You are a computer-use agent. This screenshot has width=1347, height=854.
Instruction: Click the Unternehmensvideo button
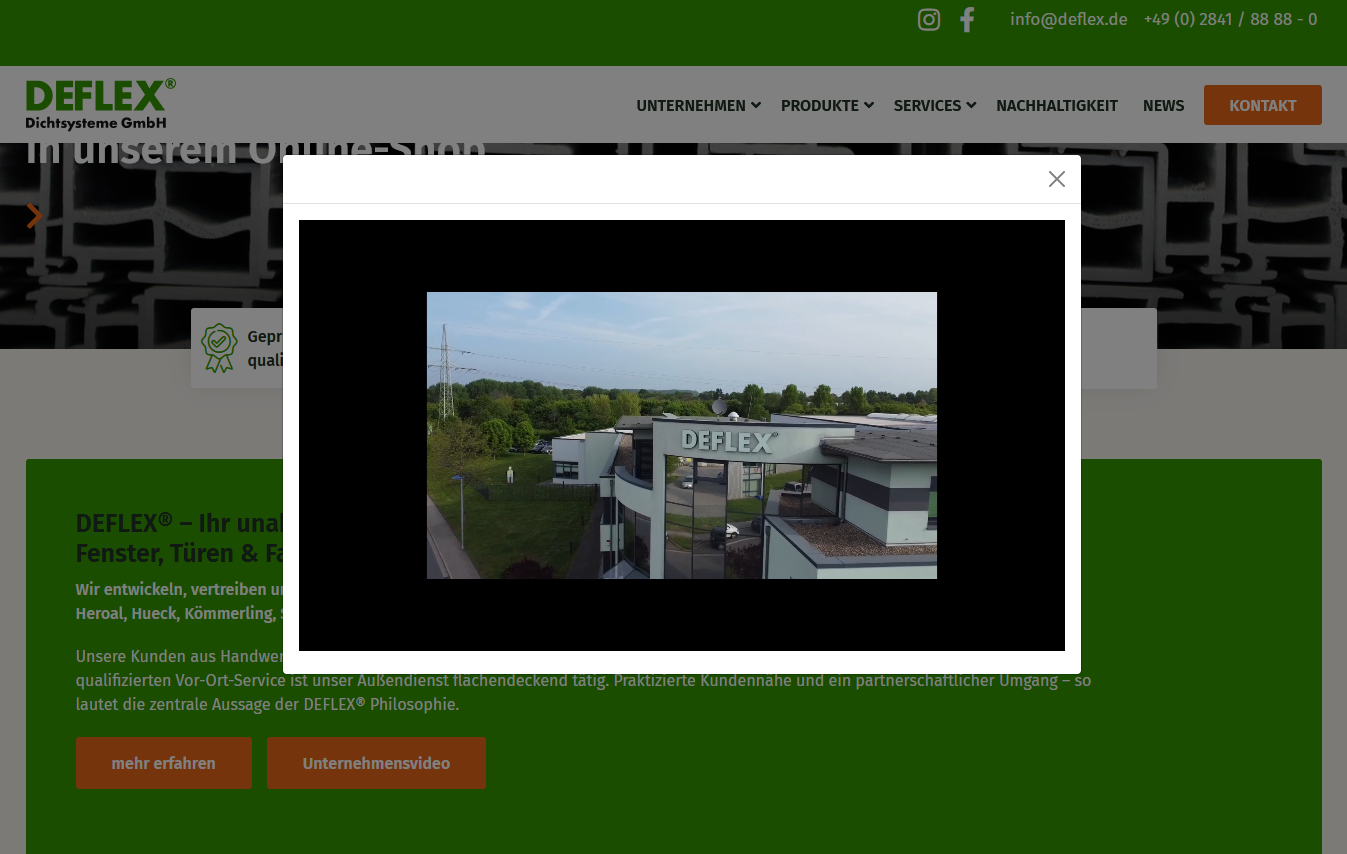tap(376, 763)
